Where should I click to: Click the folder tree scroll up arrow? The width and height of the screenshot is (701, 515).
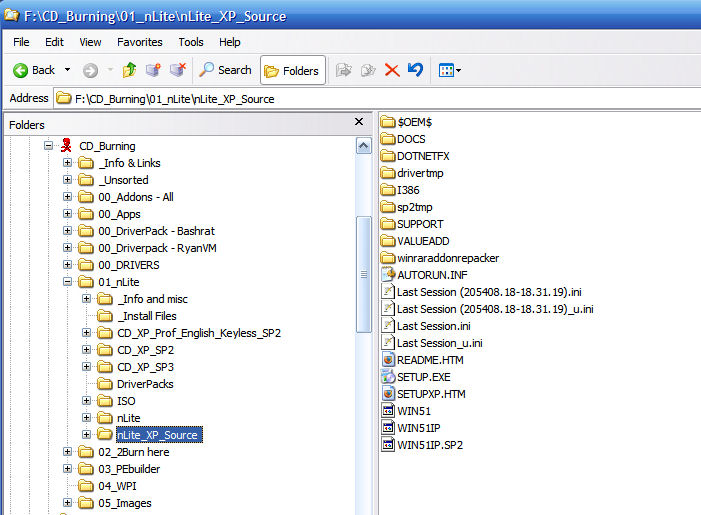pyautogui.click(x=364, y=146)
